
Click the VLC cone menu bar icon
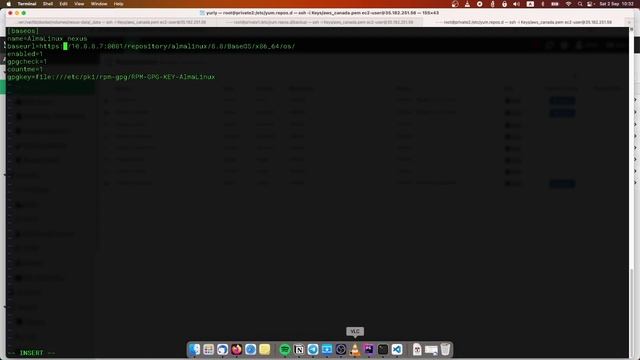[x=467, y=4]
